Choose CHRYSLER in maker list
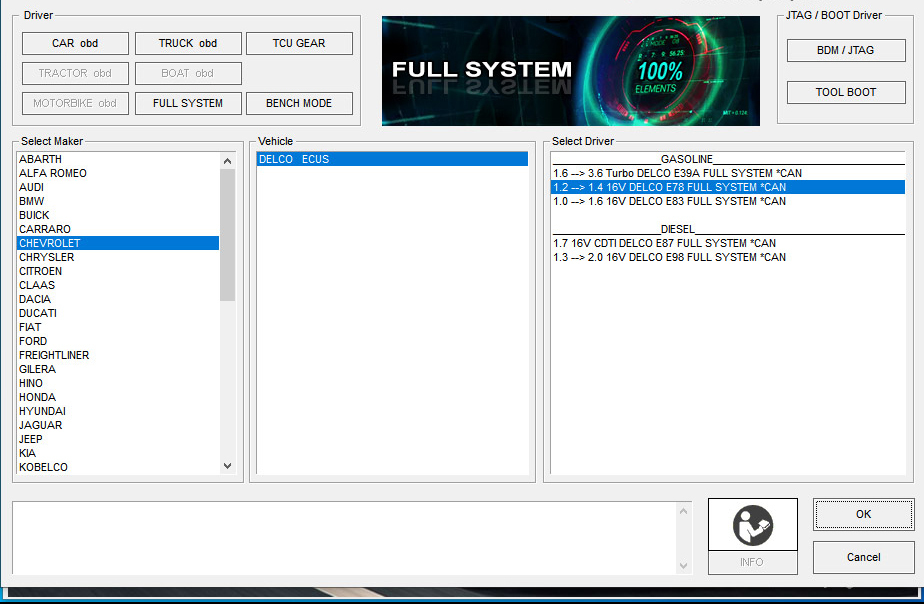924x604 pixels. click(x=118, y=258)
